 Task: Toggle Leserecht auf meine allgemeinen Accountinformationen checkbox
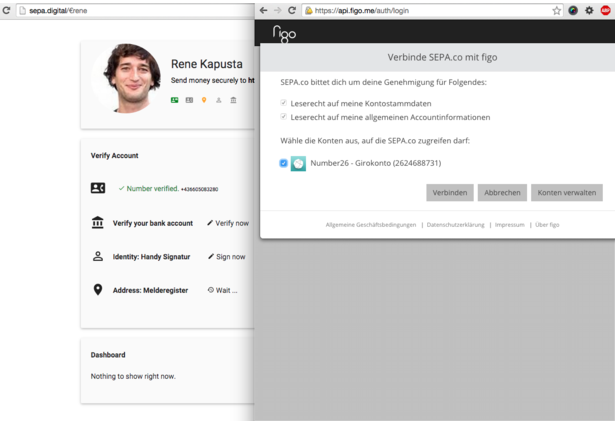[283, 116]
